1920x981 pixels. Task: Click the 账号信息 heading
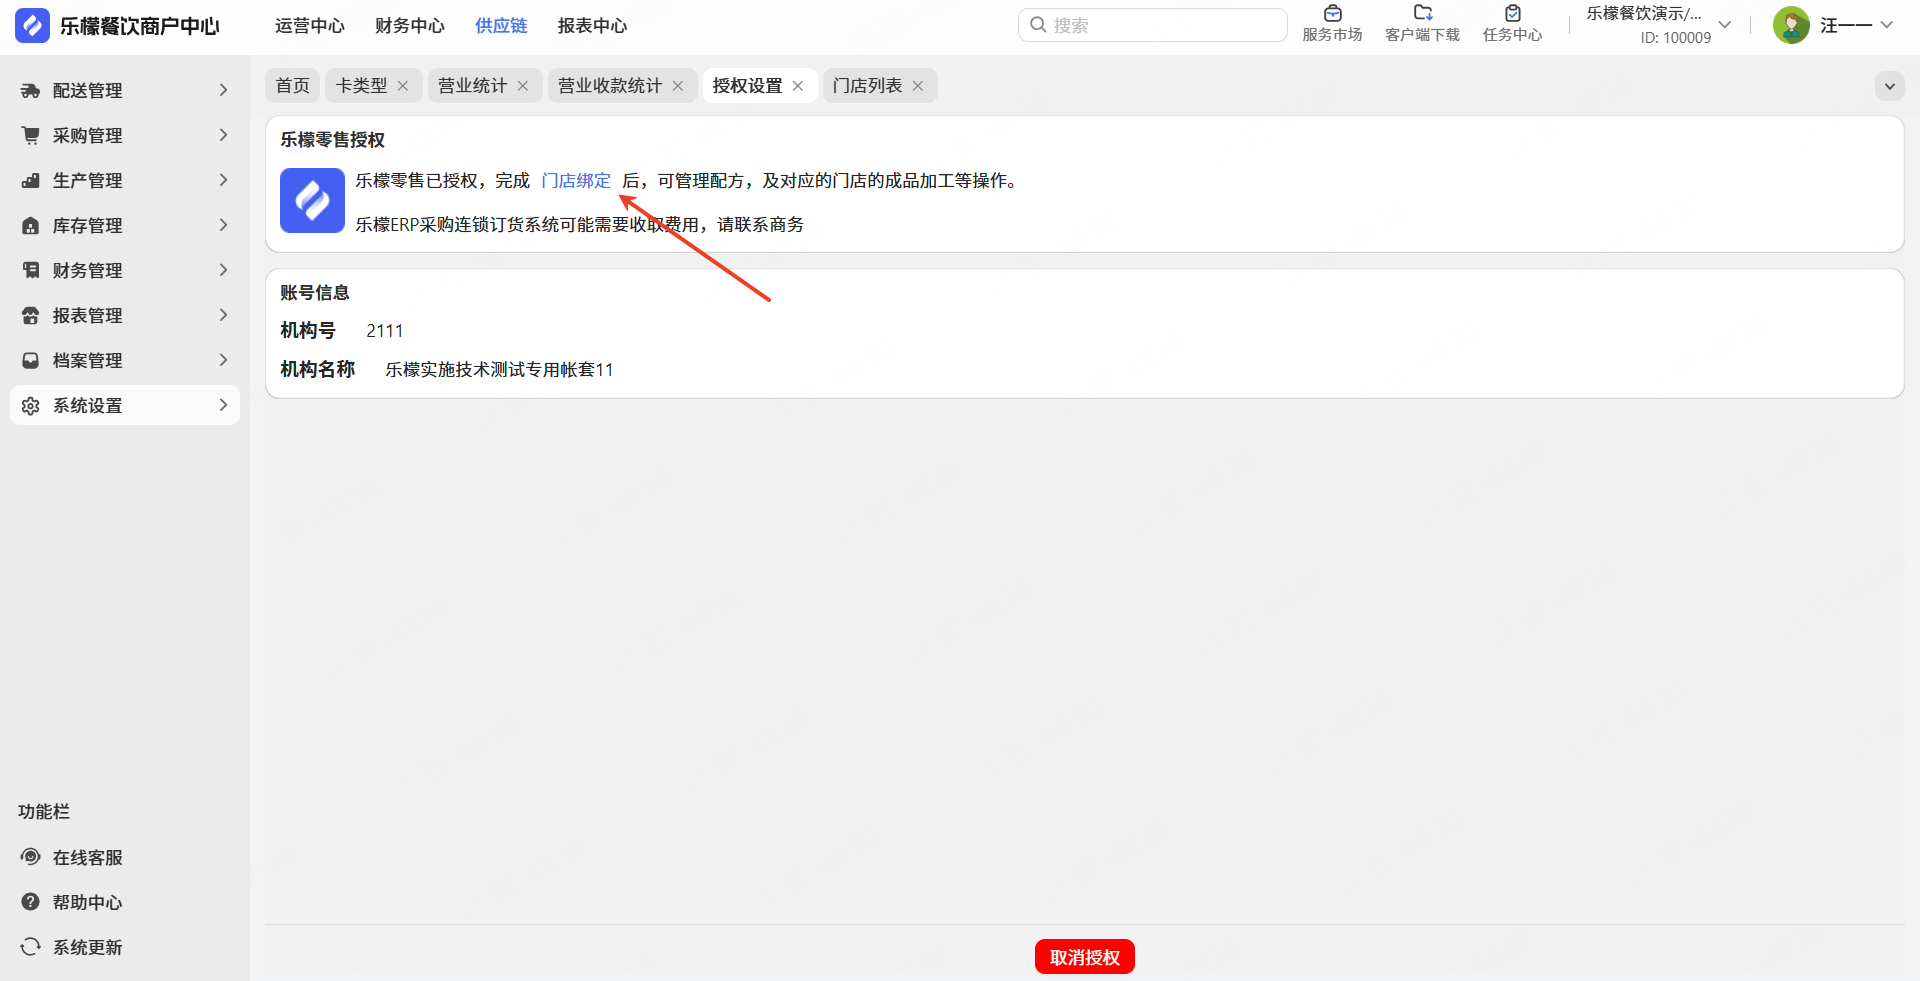click(315, 293)
